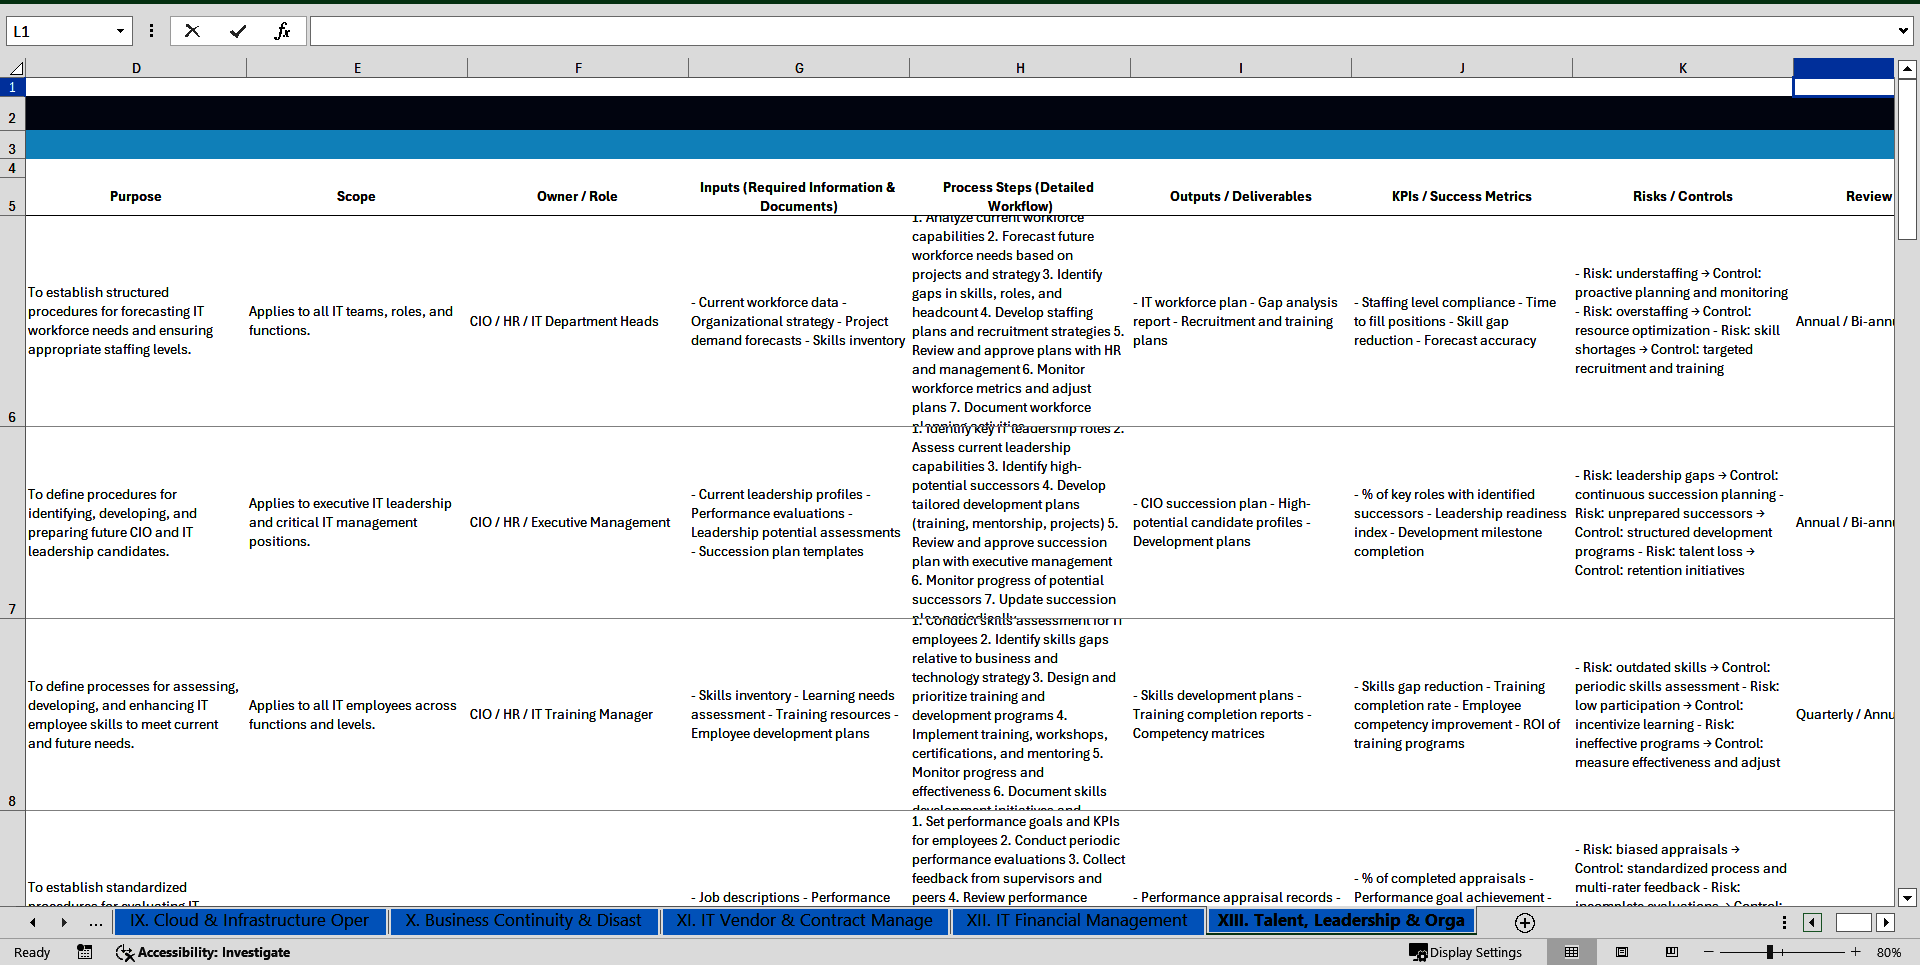1920x966 pixels.
Task: Click inside the formula bar input
Action: [x=1100, y=31]
